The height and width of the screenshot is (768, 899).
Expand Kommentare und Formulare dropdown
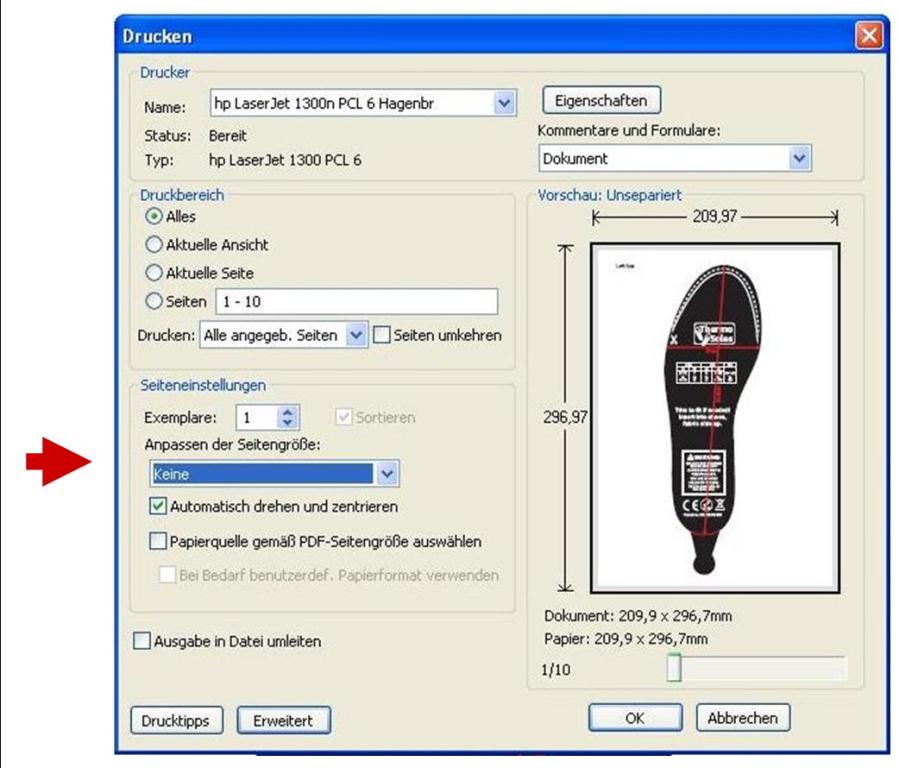pyautogui.click(x=799, y=158)
